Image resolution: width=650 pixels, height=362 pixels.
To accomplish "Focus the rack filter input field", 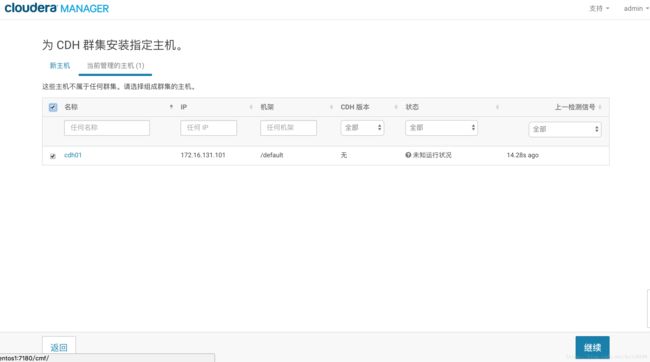I will point(289,128).
